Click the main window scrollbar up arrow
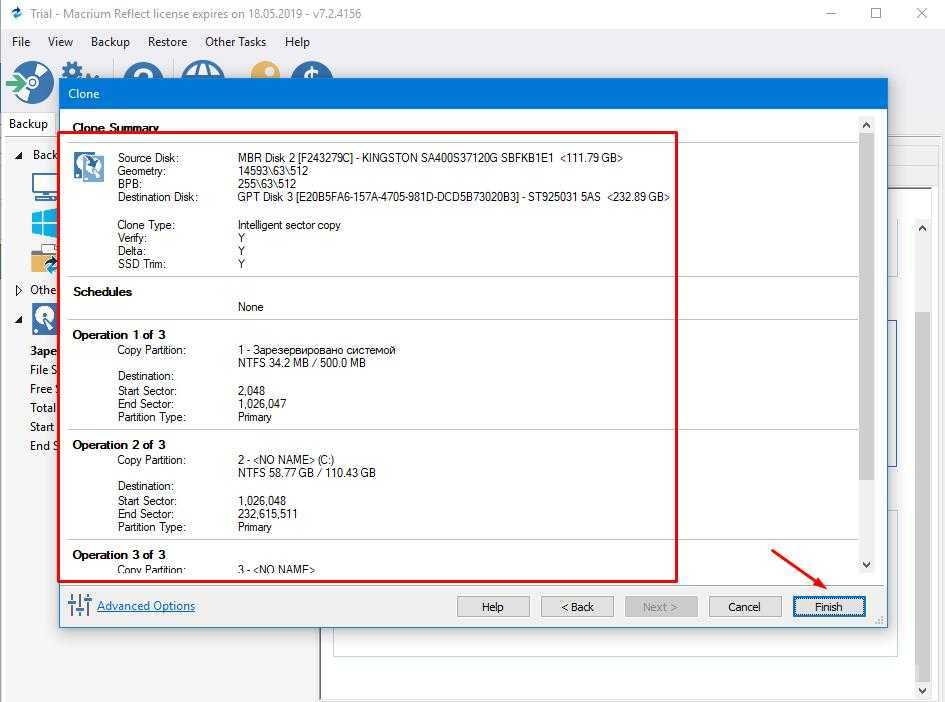Image resolution: width=945 pixels, height=702 pixels. point(921,228)
